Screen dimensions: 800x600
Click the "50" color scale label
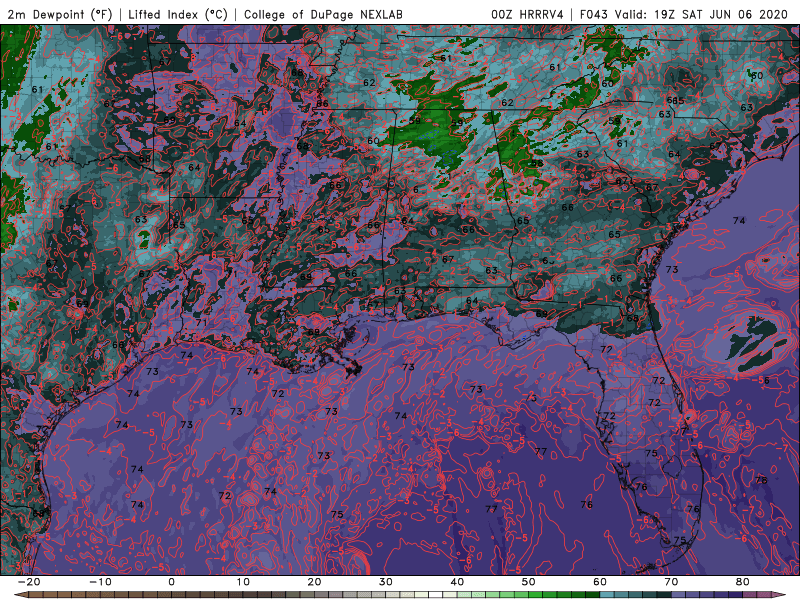[x=529, y=582]
